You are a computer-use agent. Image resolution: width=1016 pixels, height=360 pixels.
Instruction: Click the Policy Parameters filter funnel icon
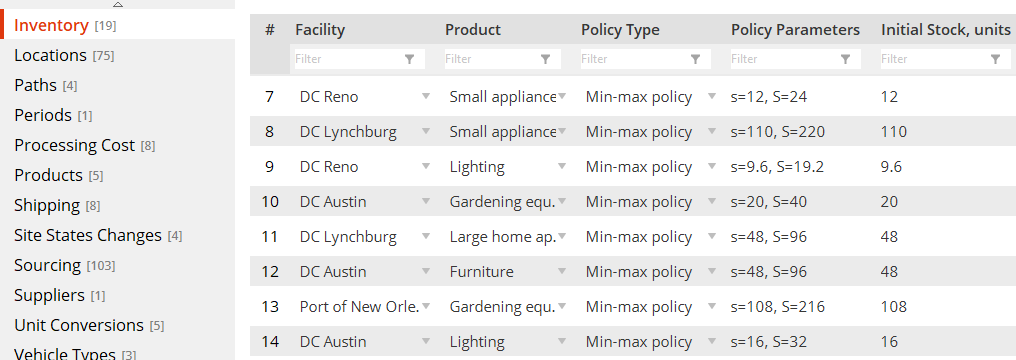846,59
